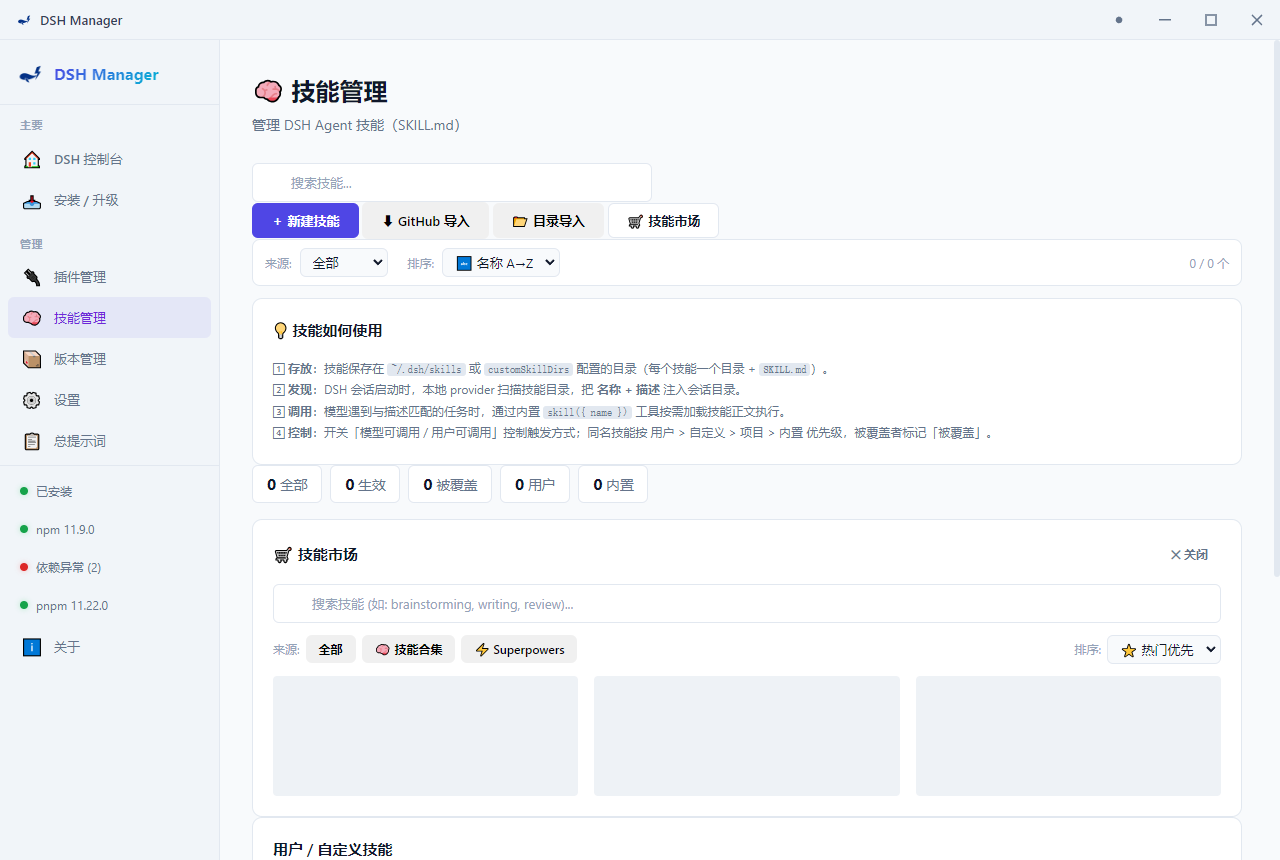
Task: Select market source Superpowers chip
Action: tap(519, 650)
